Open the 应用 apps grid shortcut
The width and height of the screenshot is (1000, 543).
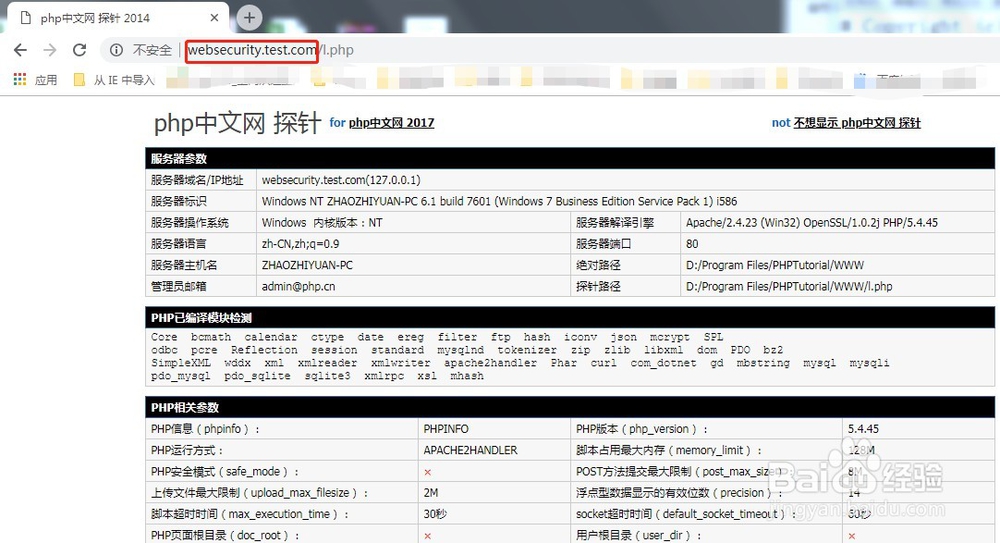[36, 80]
